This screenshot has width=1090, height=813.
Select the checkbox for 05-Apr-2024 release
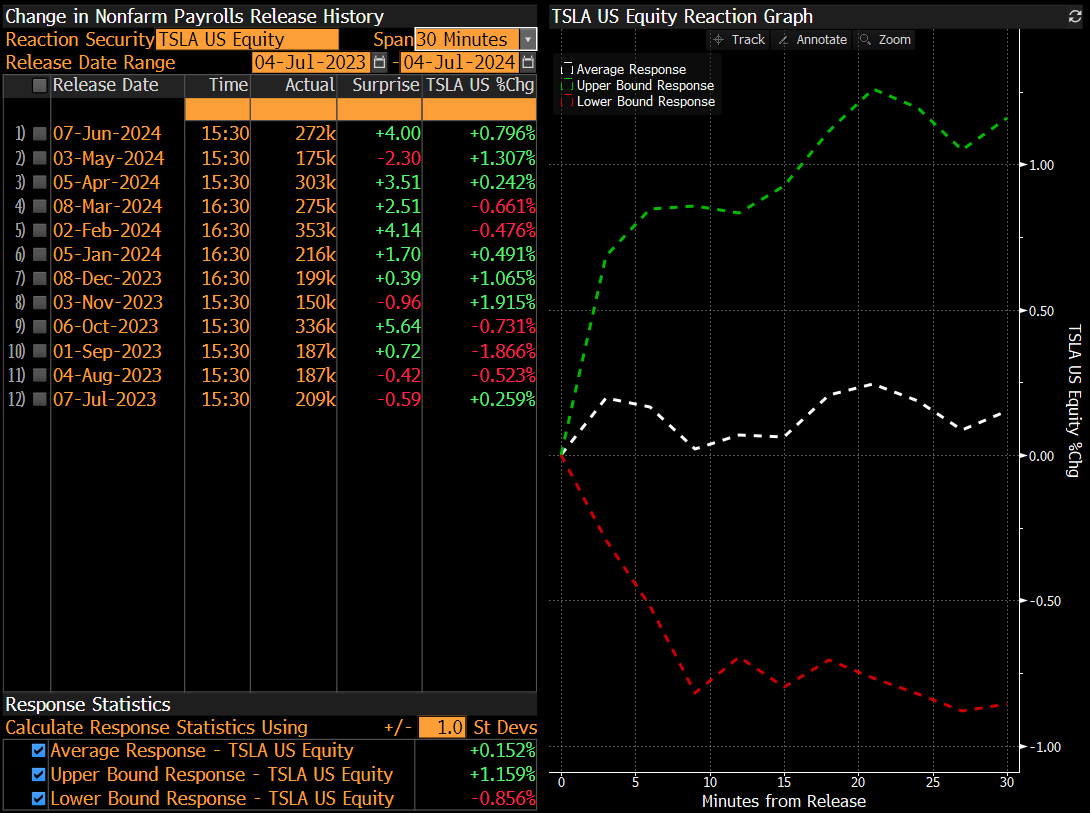coord(40,182)
